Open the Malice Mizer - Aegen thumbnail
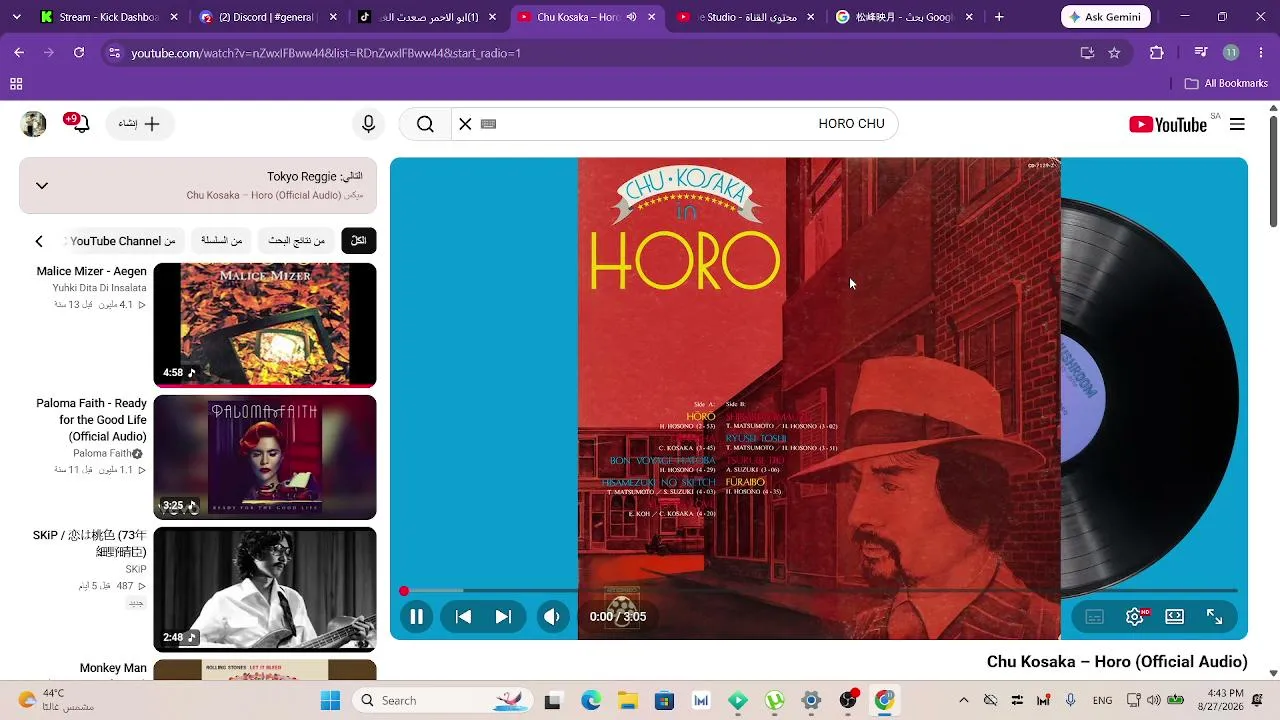Viewport: 1280px width, 720px height. pyautogui.click(x=265, y=325)
